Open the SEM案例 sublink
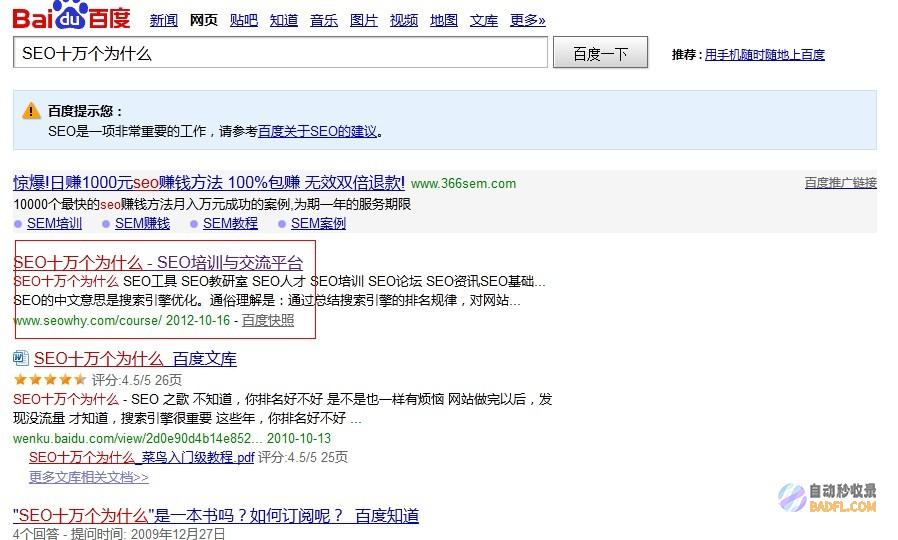 [318, 223]
